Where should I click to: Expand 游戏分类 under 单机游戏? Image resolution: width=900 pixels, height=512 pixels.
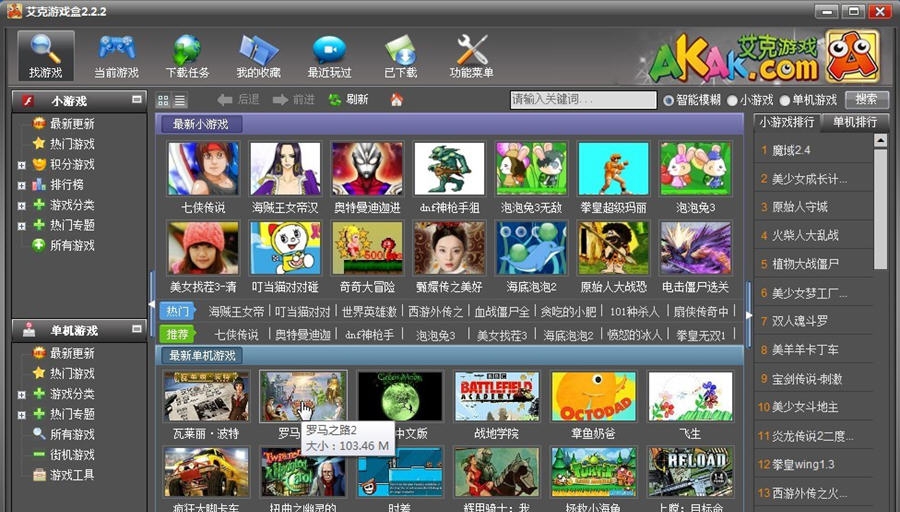[22, 395]
